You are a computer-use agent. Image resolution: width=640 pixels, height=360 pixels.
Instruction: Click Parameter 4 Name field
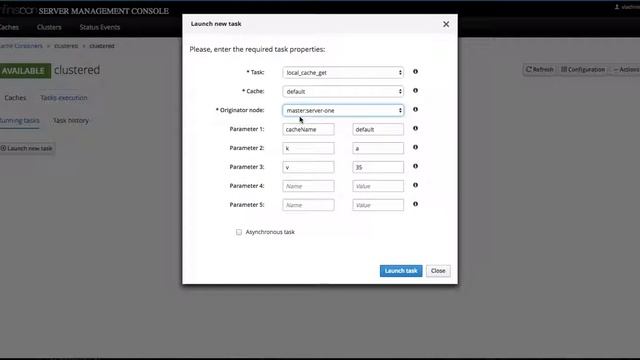[308, 186]
